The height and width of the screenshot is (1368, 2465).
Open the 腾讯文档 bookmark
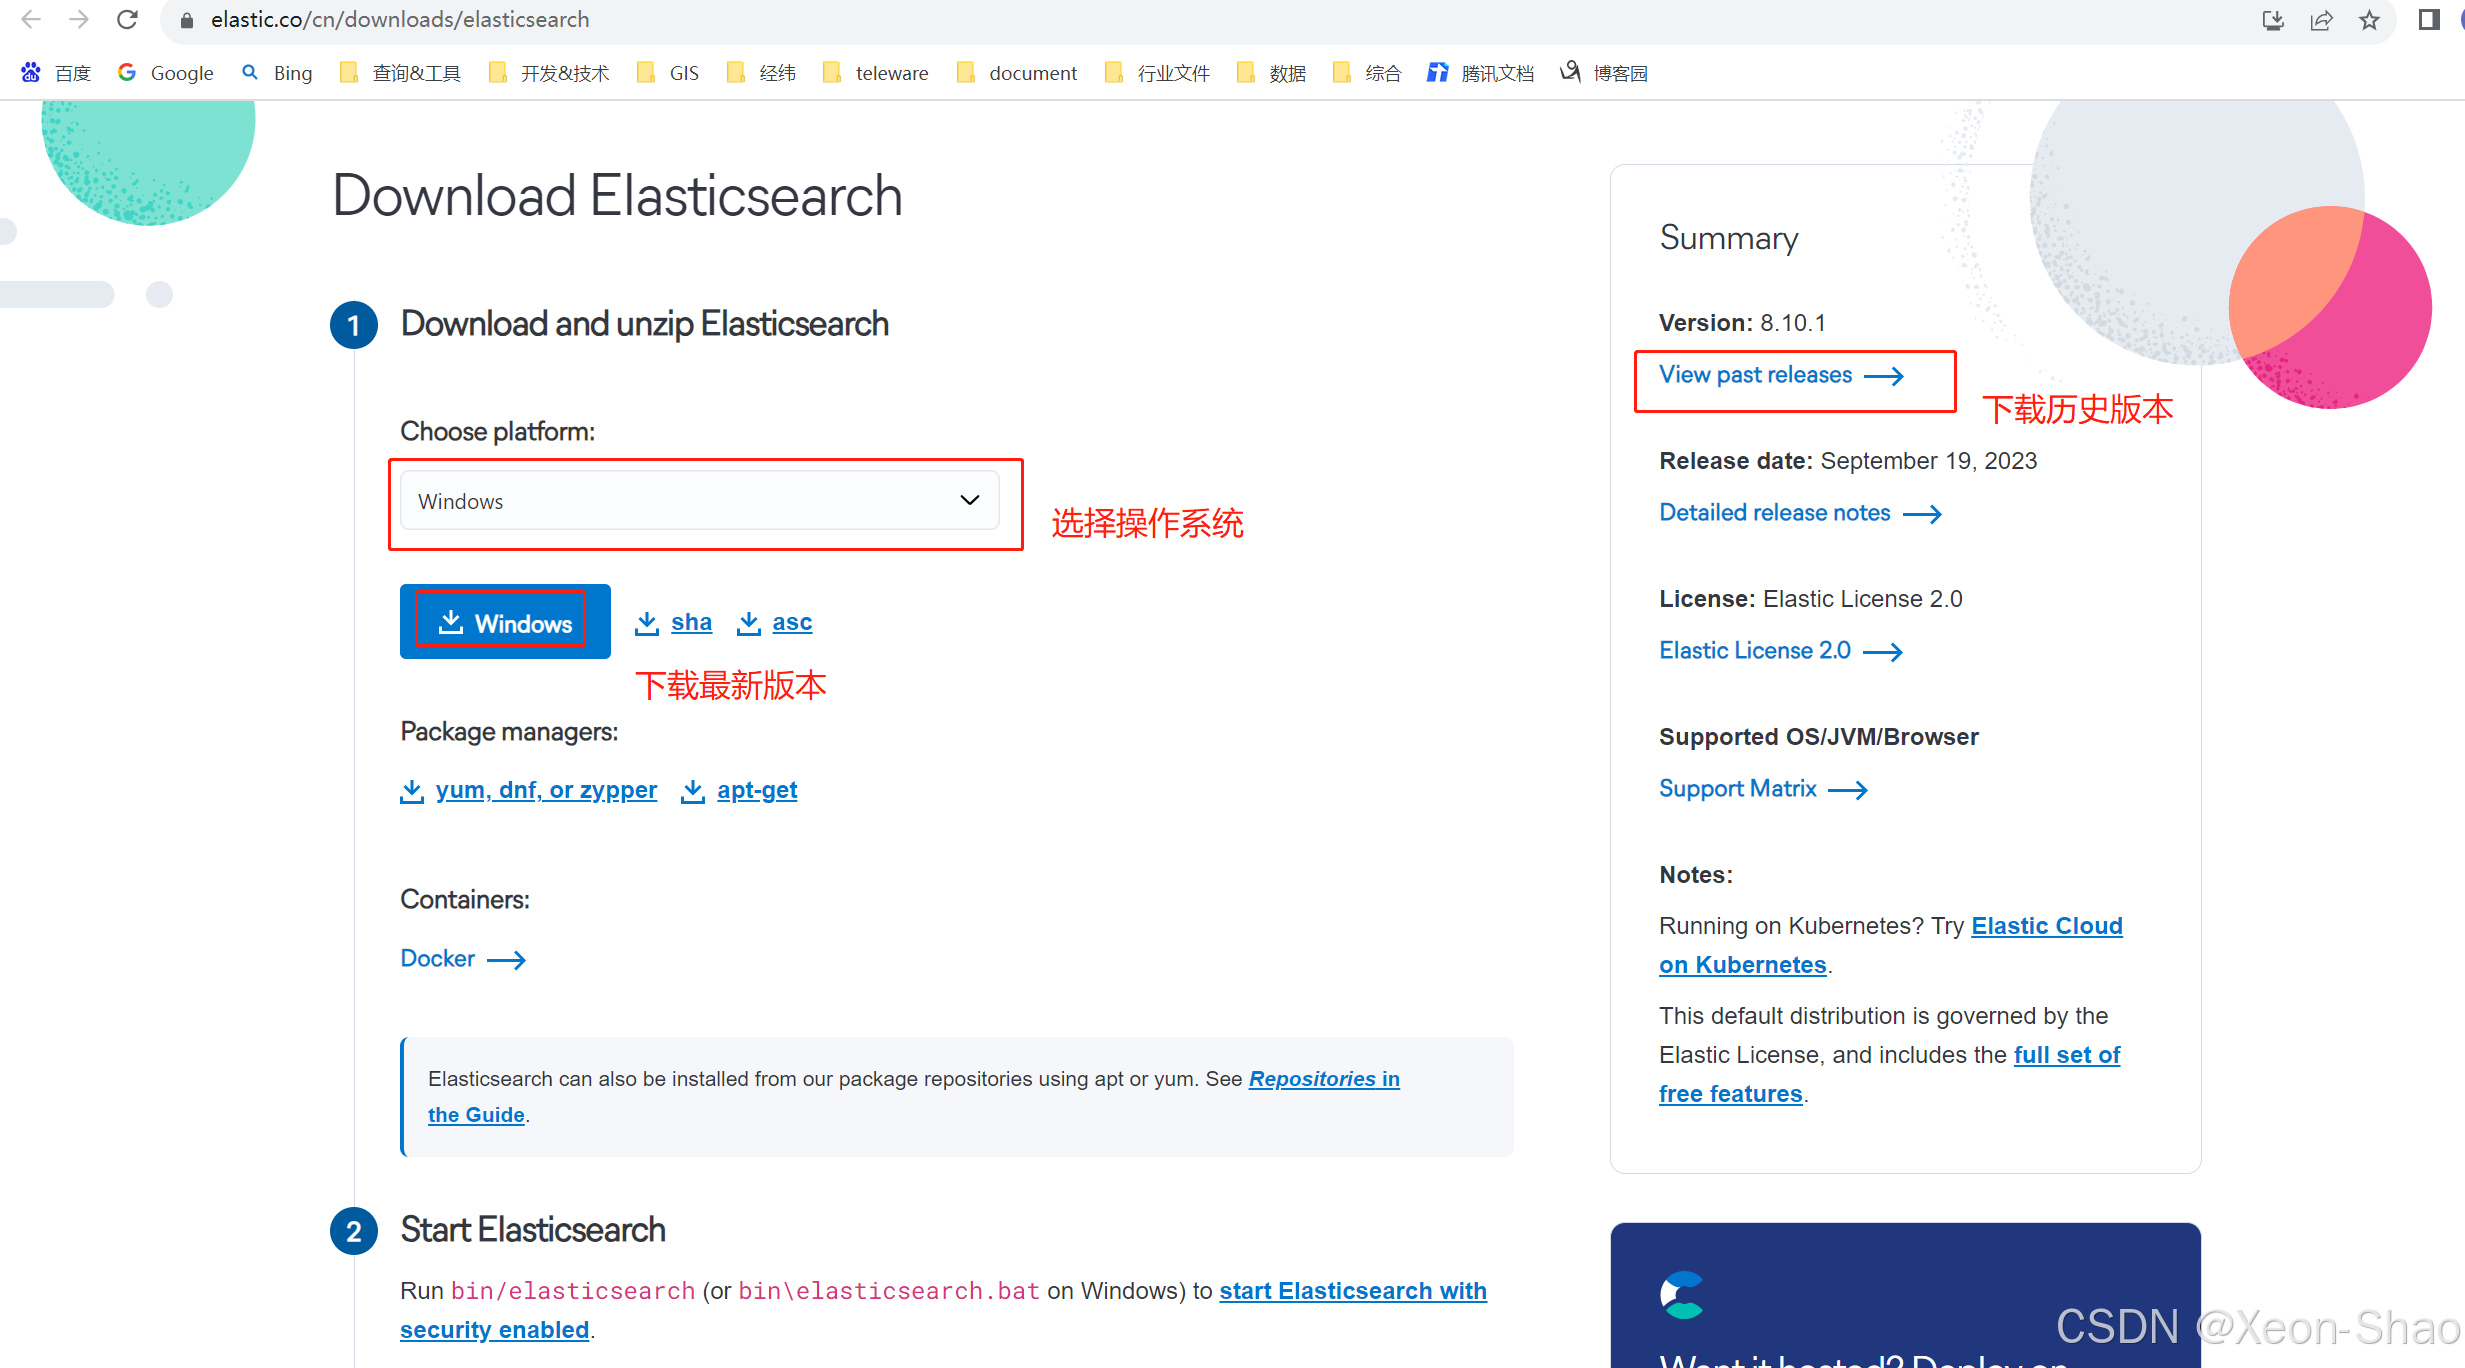pyautogui.click(x=1480, y=72)
